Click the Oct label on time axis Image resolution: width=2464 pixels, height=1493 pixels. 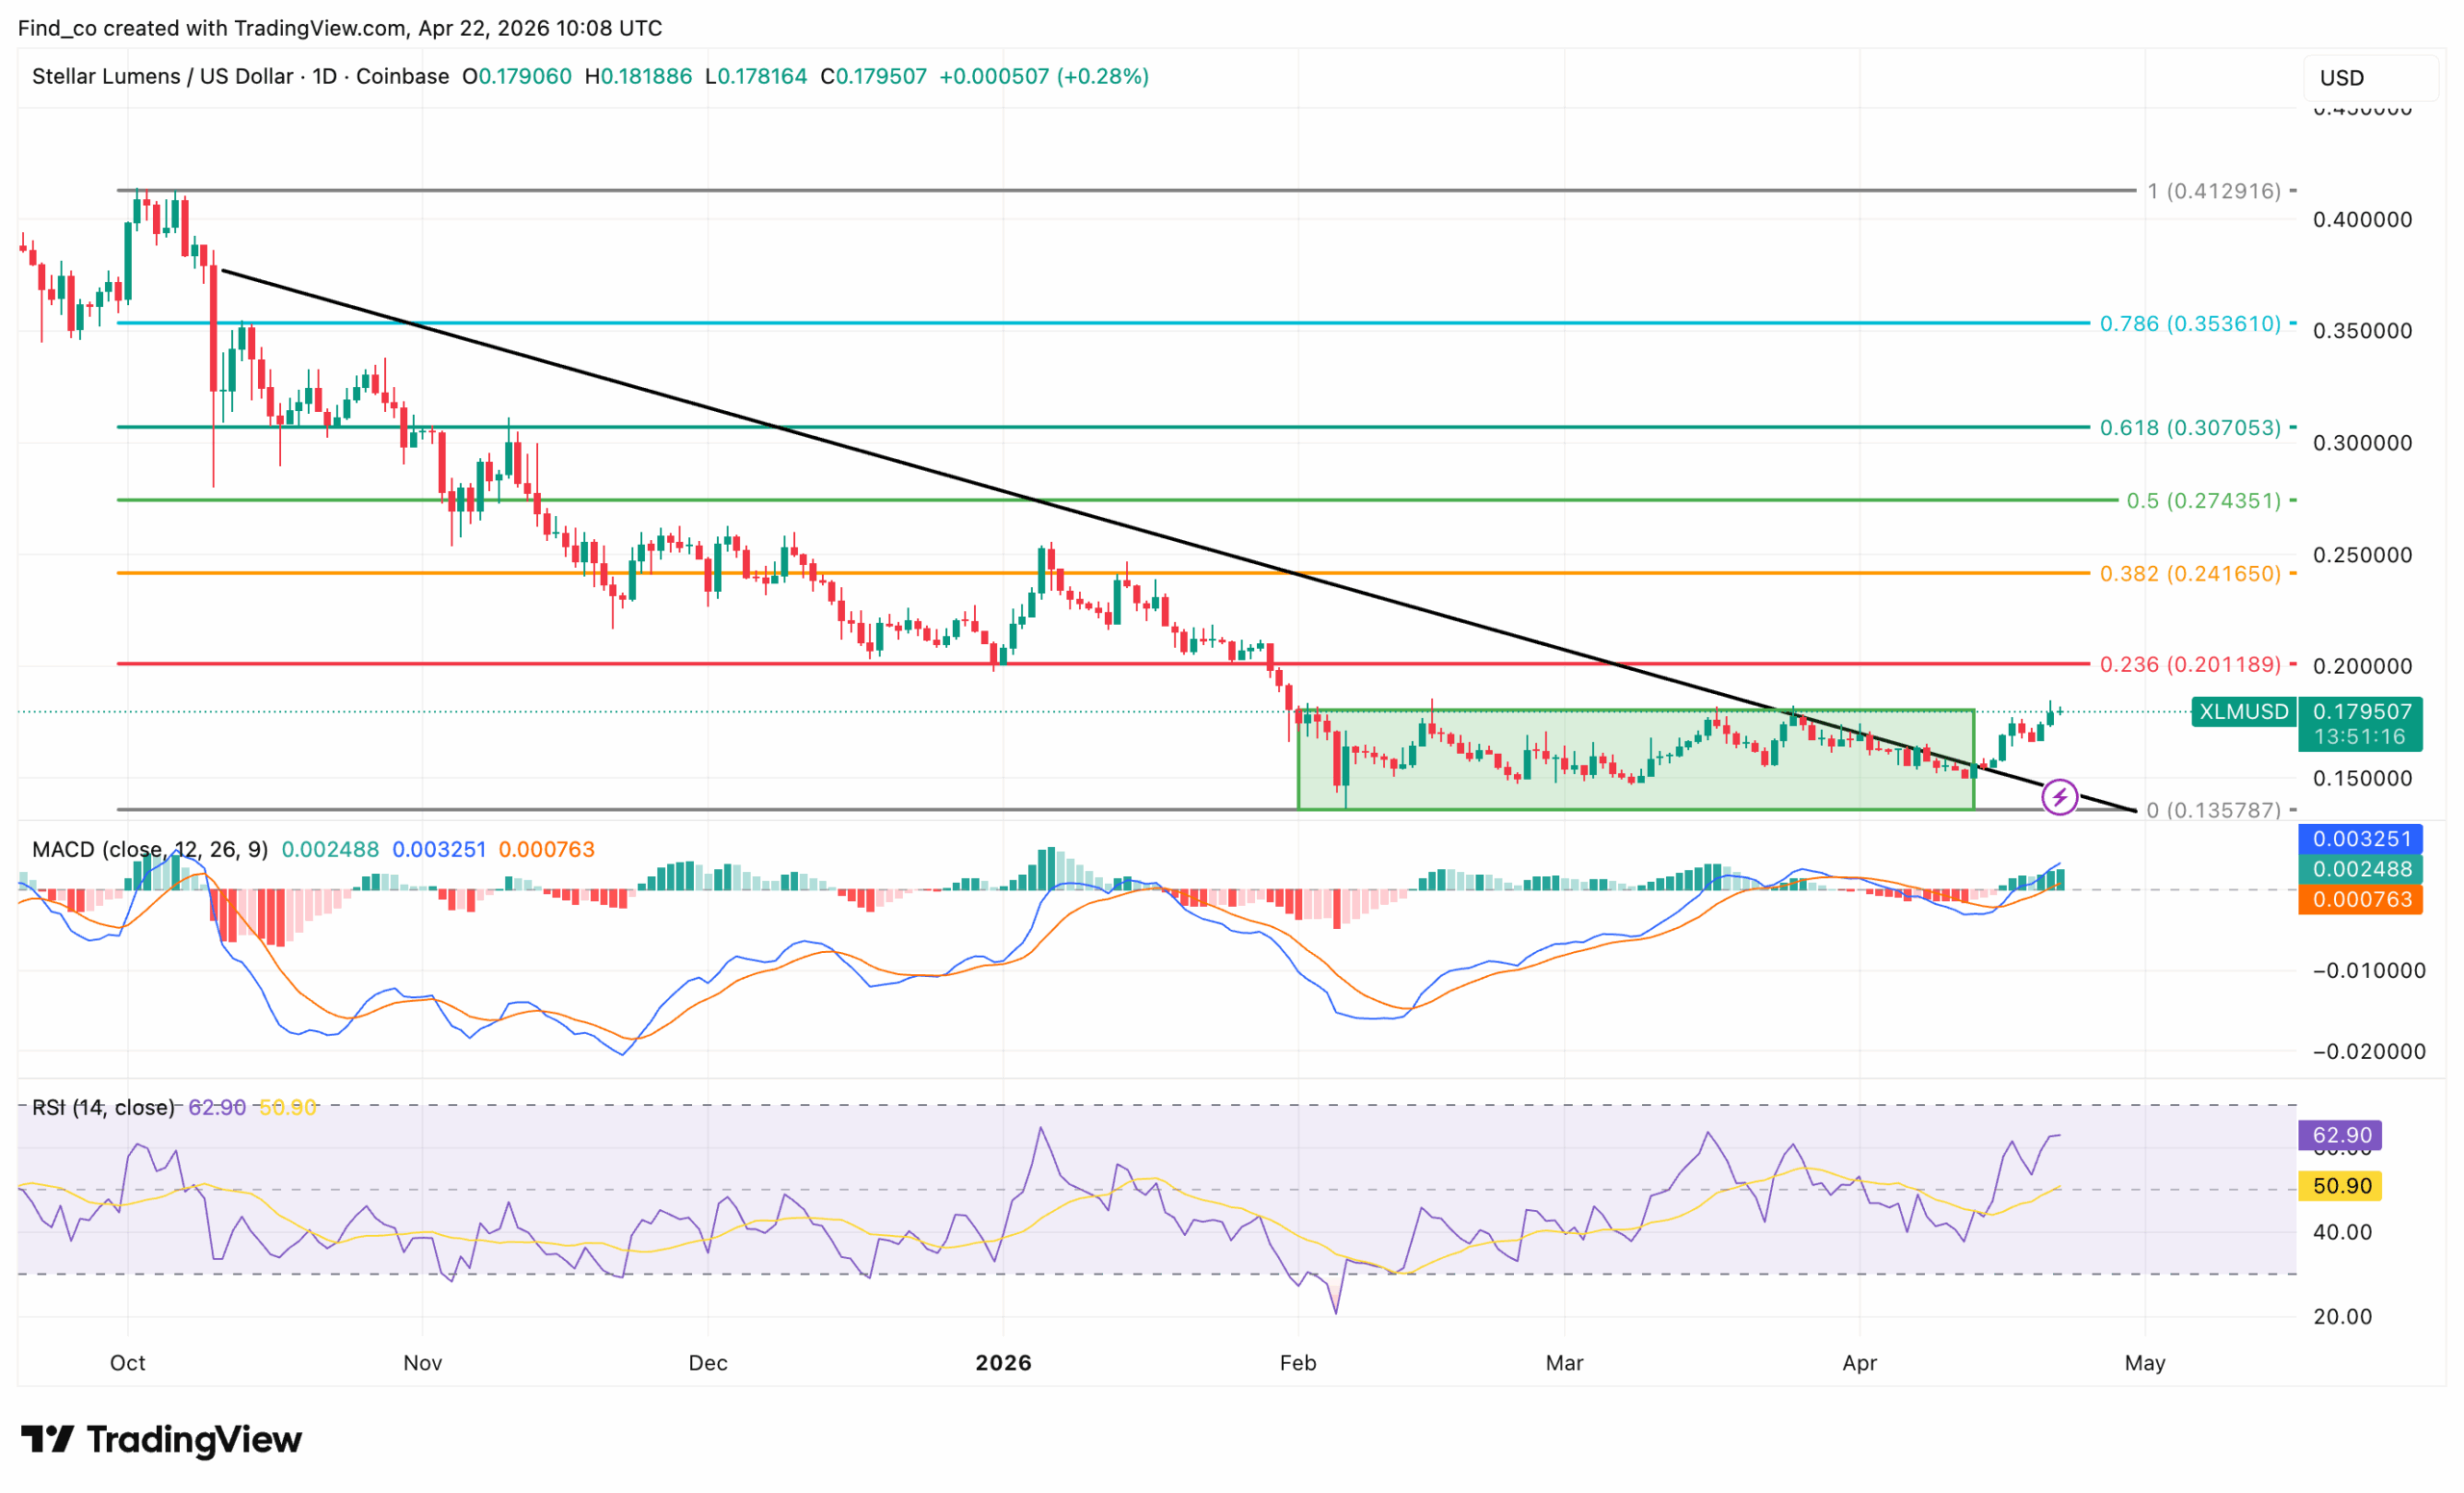click(x=127, y=1362)
